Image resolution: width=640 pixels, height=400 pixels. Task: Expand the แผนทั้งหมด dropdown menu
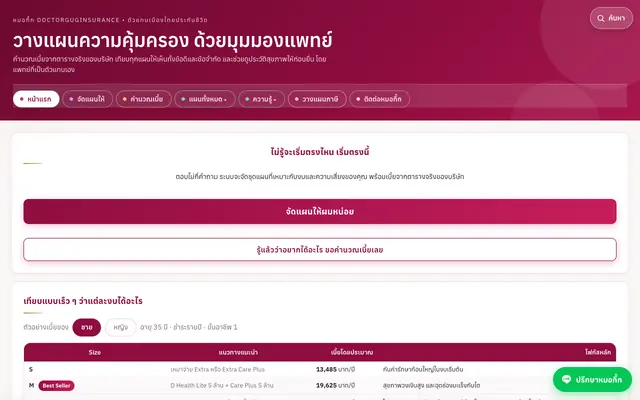pos(204,99)
